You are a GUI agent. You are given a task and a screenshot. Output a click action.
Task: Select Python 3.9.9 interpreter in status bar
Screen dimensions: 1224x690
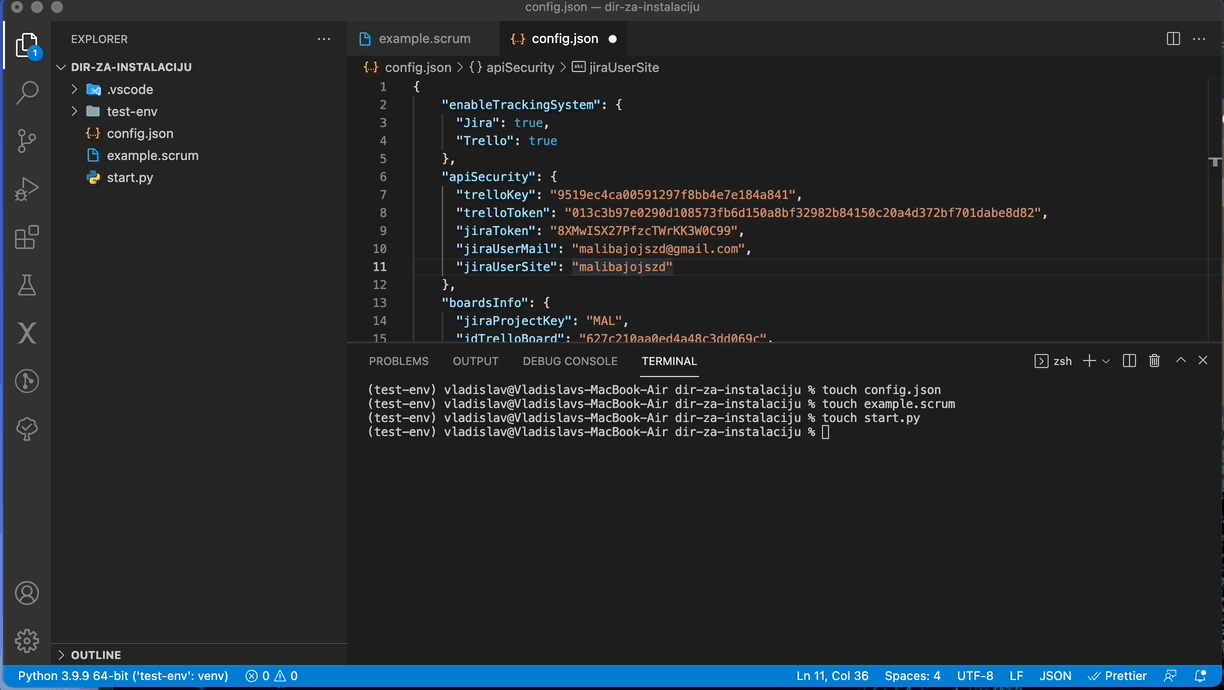(x=123, y=676)
